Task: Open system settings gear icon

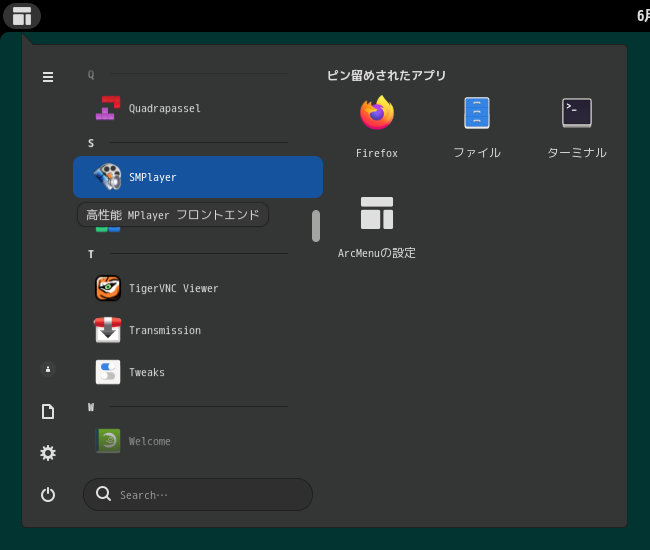Action: [x=48, y=453]
